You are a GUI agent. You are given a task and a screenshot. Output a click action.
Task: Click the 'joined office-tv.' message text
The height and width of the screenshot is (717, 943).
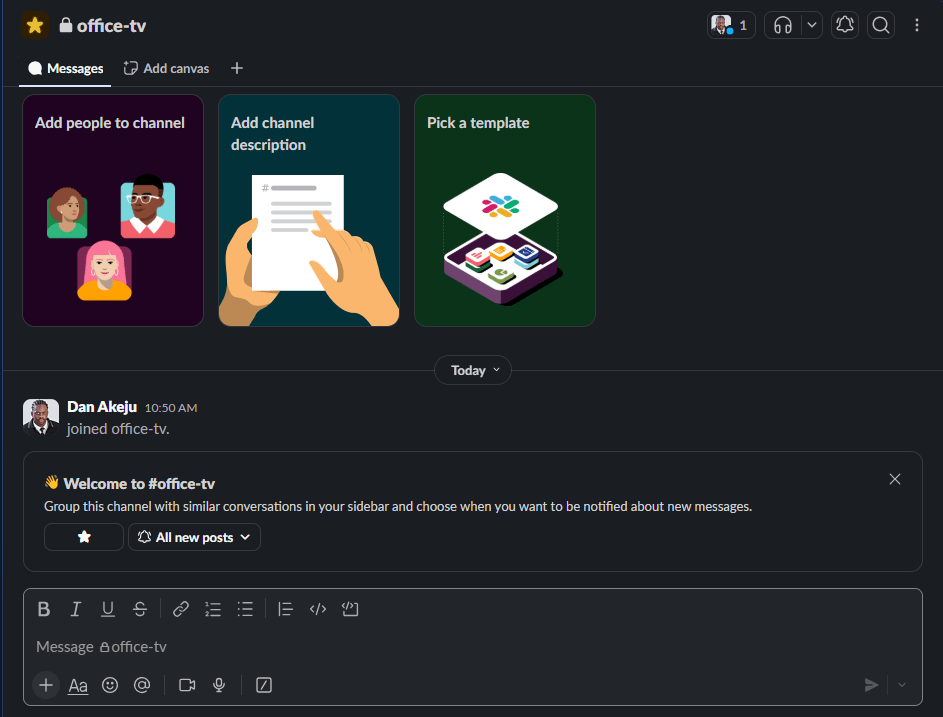[x=118, y=429]
